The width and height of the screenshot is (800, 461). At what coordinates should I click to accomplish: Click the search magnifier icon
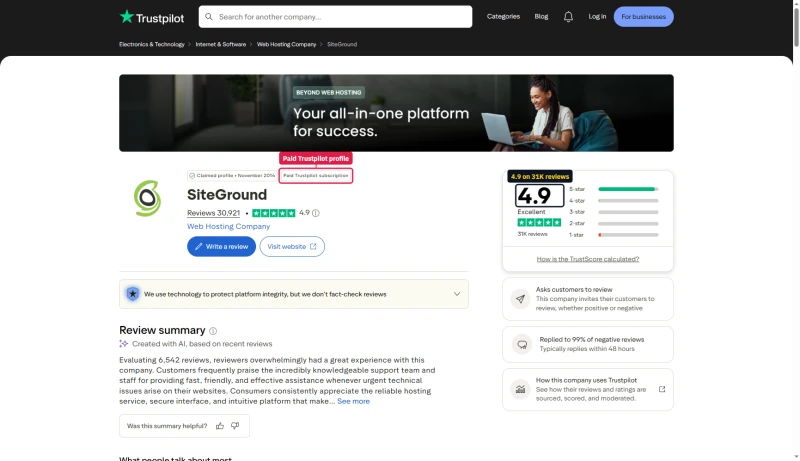tap(209, 17)
